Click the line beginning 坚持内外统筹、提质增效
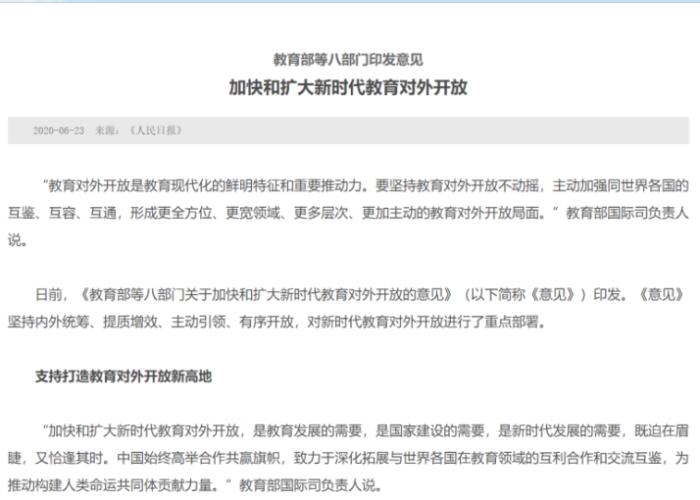This screenshot has width=700, height=500. tap(277, 322)
